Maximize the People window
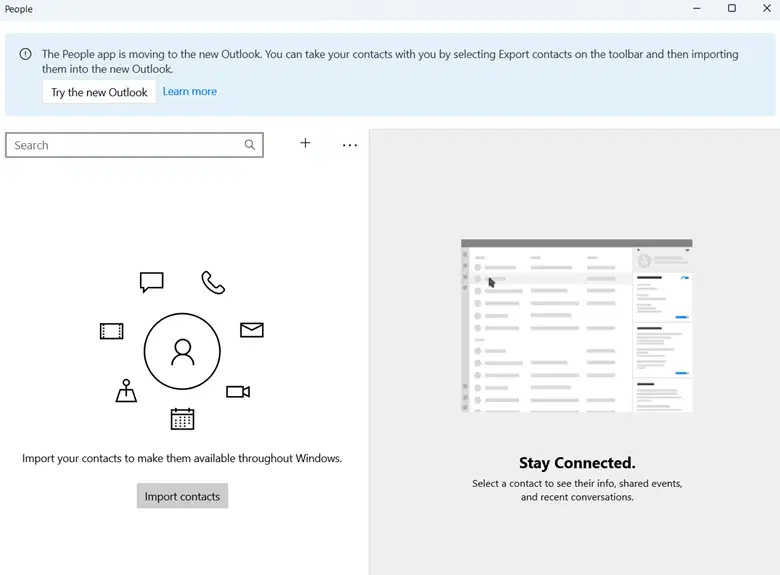 pyautogui.click(x=732, y=8)
